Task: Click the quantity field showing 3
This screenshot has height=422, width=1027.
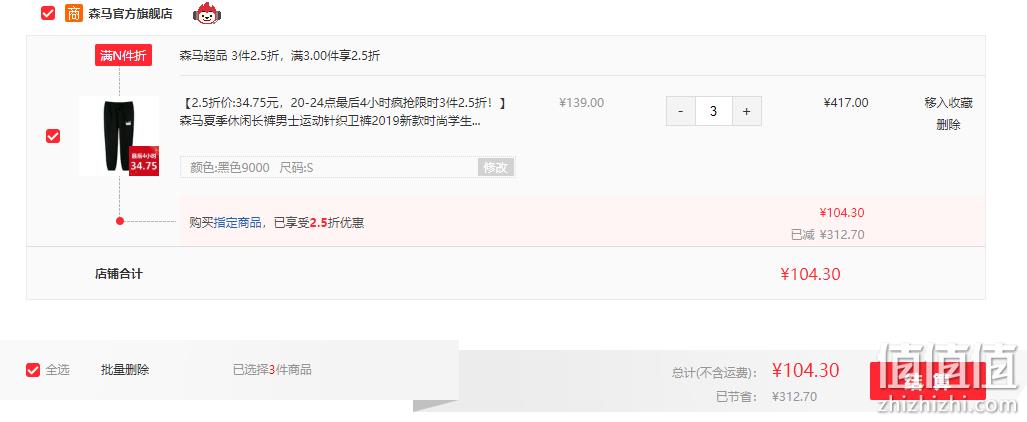Action: pyautogui.click(x=714, y=111)
